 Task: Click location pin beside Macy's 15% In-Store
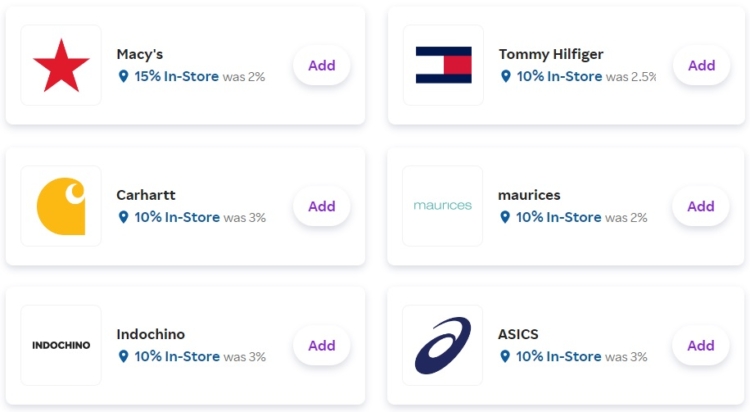click(123, 76)
